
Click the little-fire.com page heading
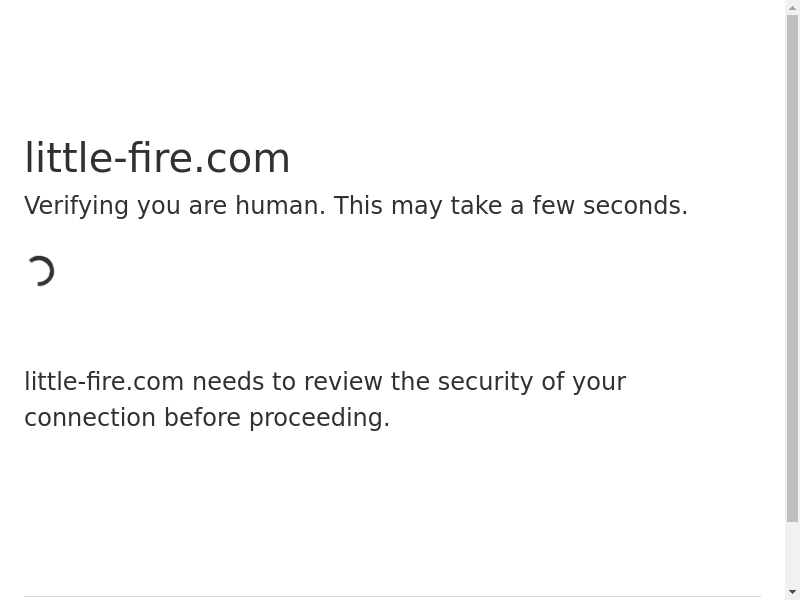157,158
